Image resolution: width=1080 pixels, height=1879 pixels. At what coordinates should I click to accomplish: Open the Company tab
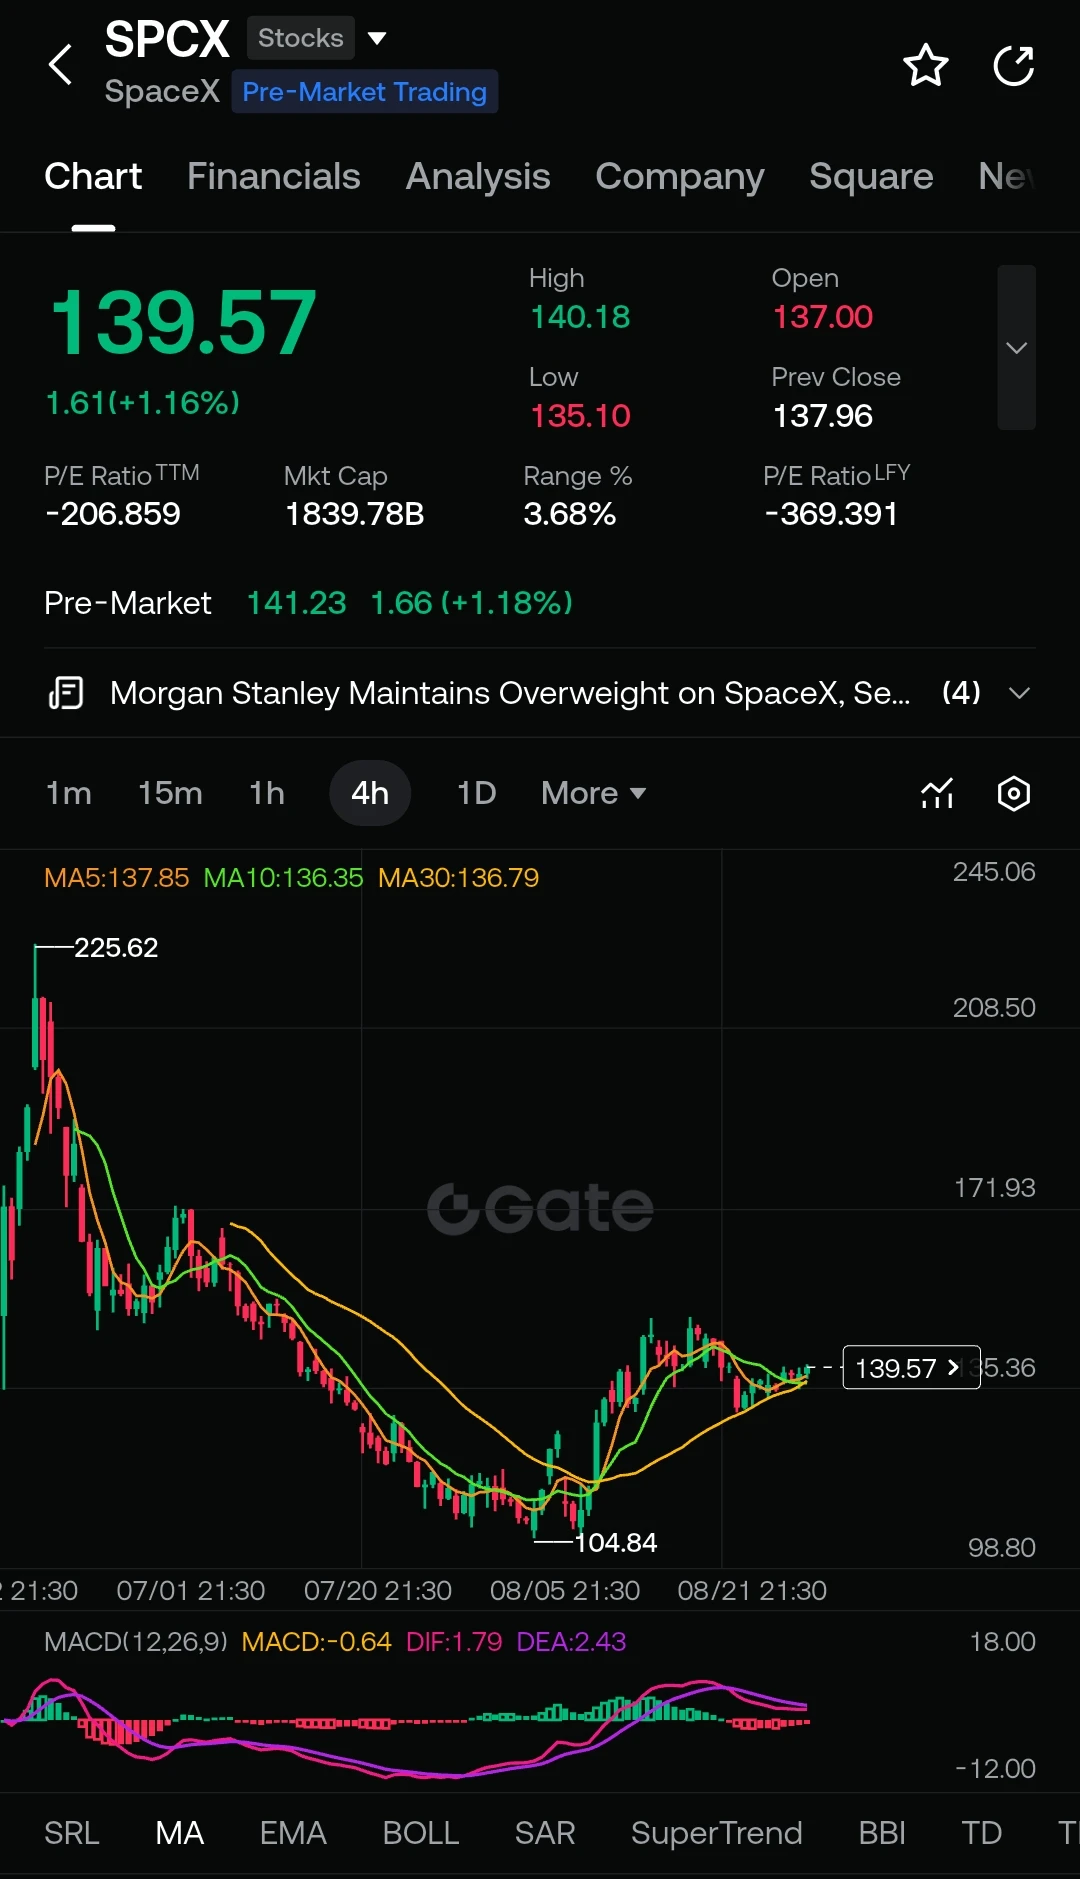[680, 177]
